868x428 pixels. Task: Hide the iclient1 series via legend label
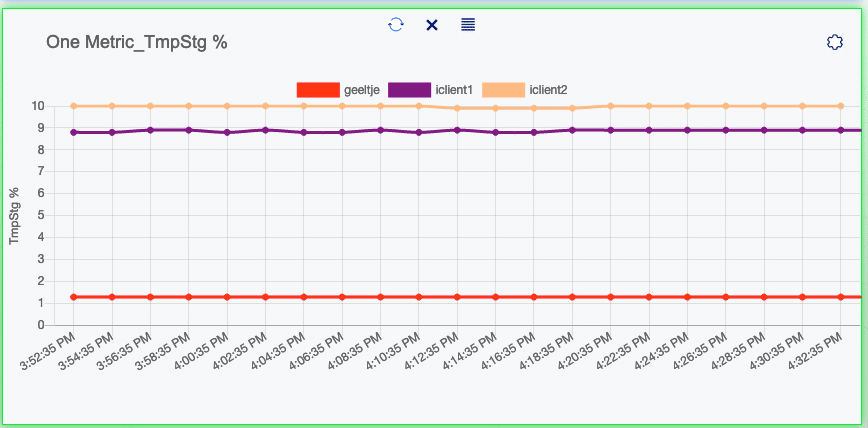[455, 90]
